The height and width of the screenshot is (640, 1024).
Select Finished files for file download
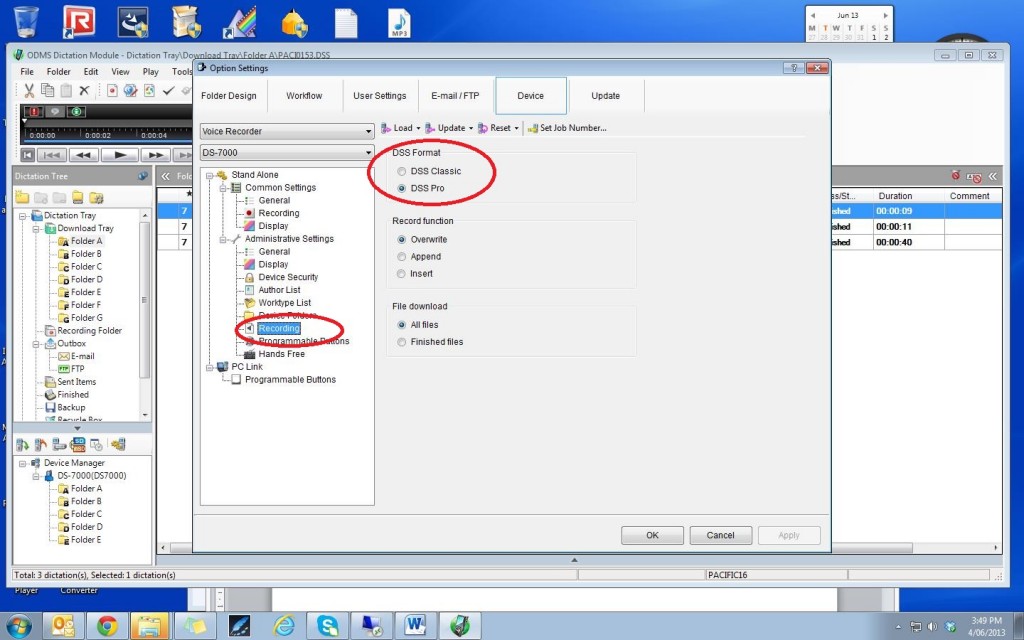click(x=402, y=342)
